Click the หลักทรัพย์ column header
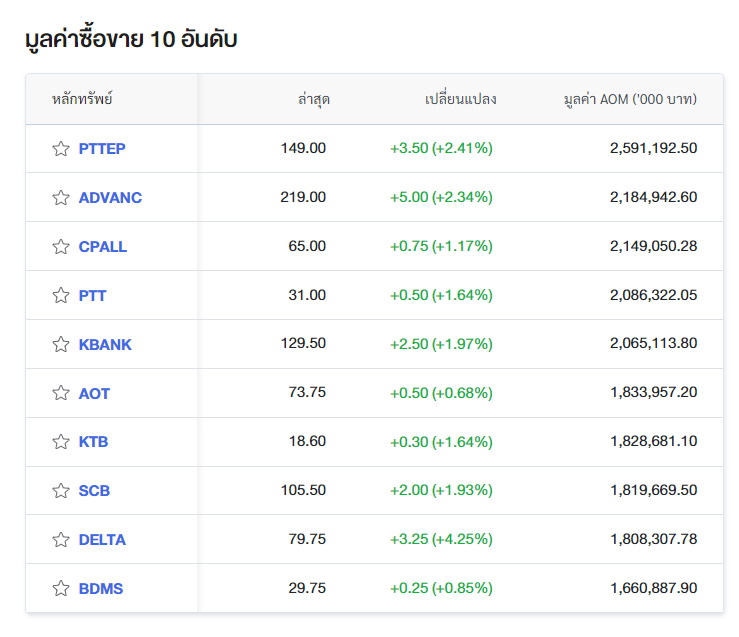 click(x=82, y=99)
